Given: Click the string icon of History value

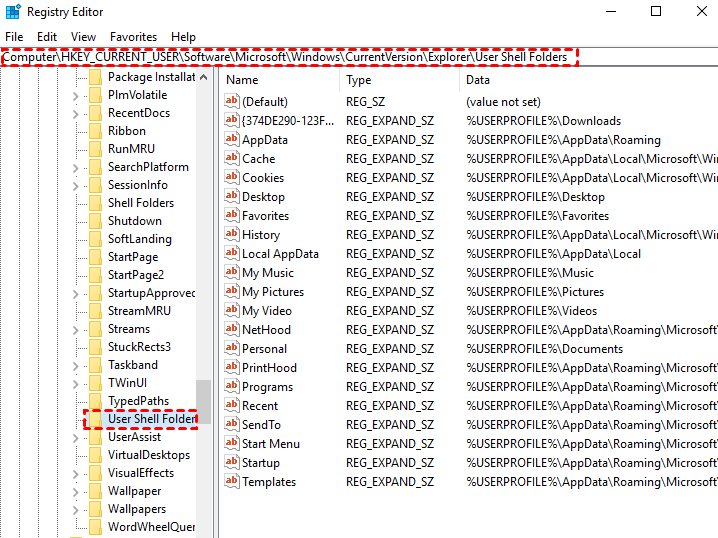Looking at the screenshot, I should point(232,234).
